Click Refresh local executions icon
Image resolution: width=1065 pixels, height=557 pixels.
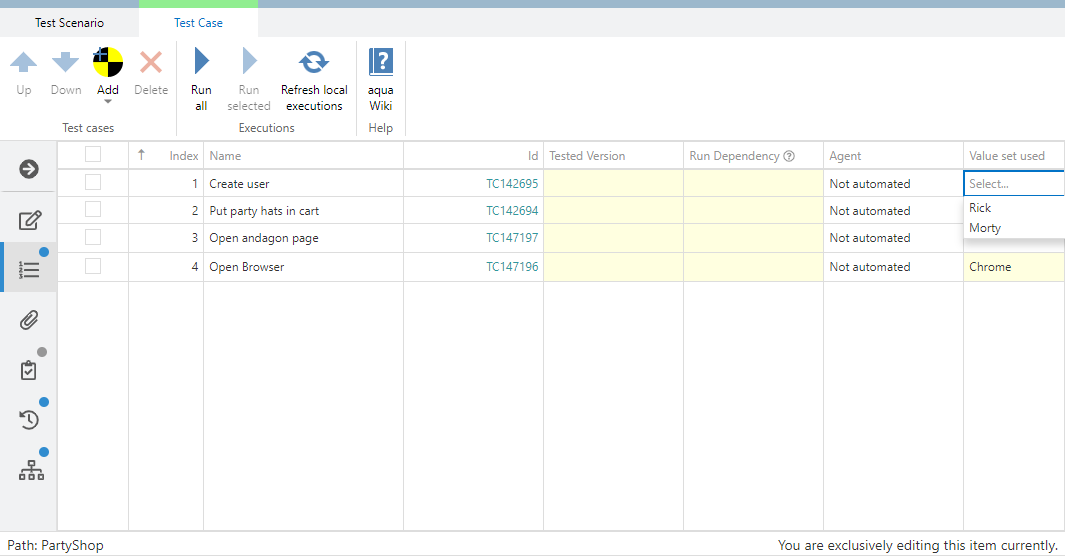pos(314,62)
